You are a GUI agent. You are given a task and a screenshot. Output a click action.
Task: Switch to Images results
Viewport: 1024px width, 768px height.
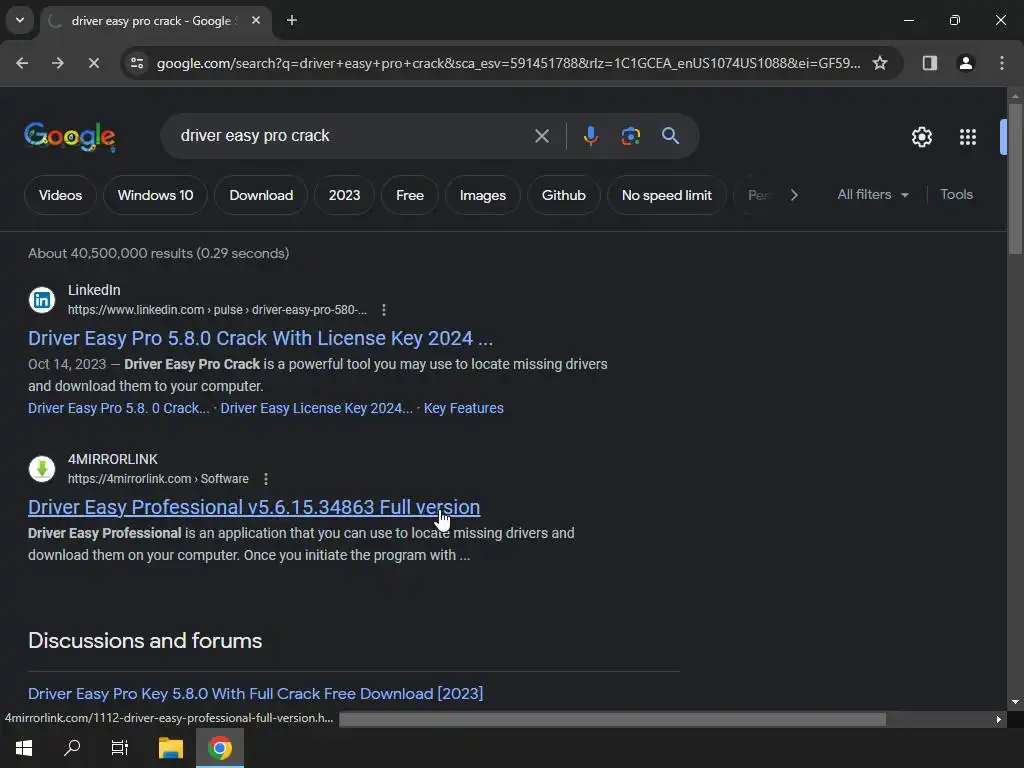click(483, 195)
